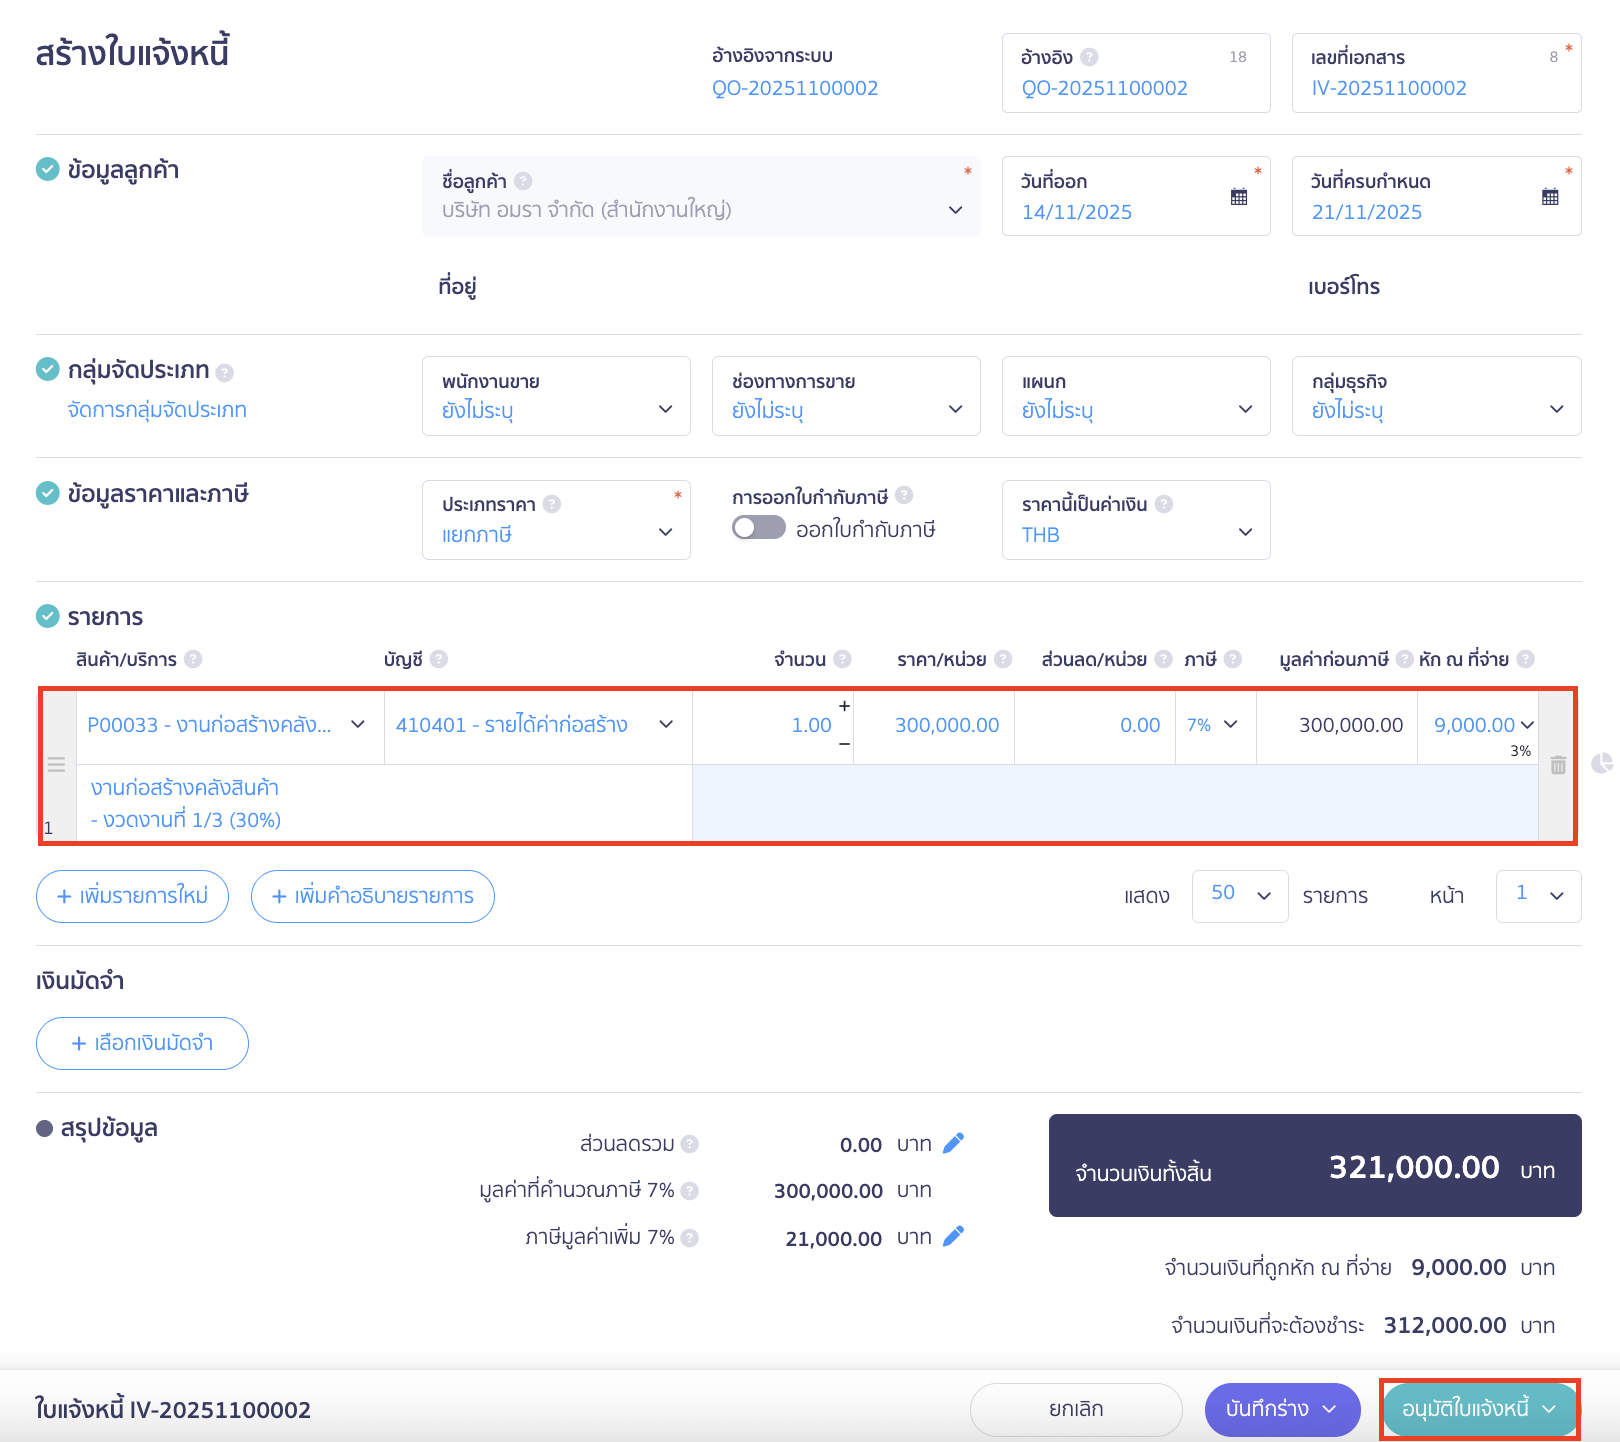Toggle ออกใบกำกับภาษี switch
1620x1442 pixels.
[x=758, y=528]
